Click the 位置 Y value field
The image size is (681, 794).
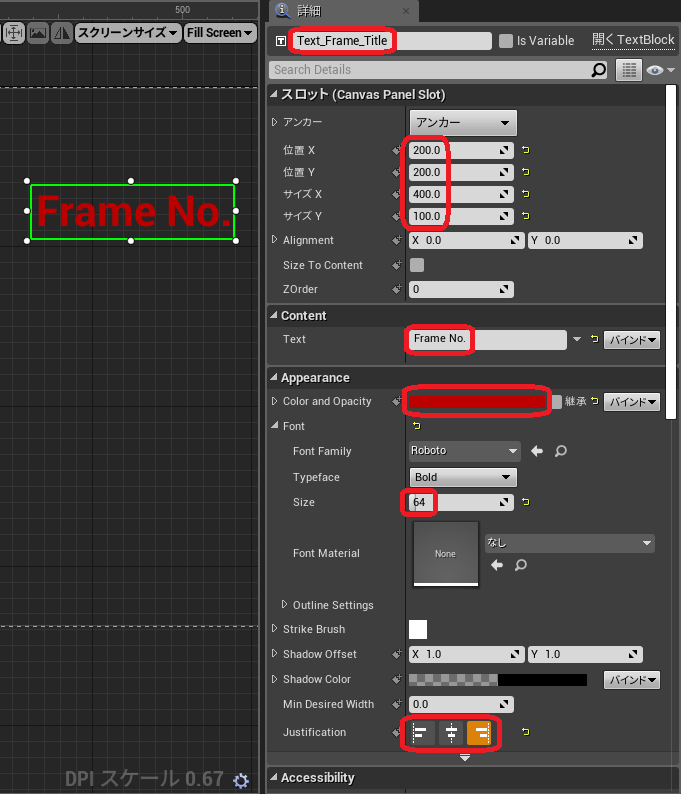pyautogui.click(x=461, y=172)
